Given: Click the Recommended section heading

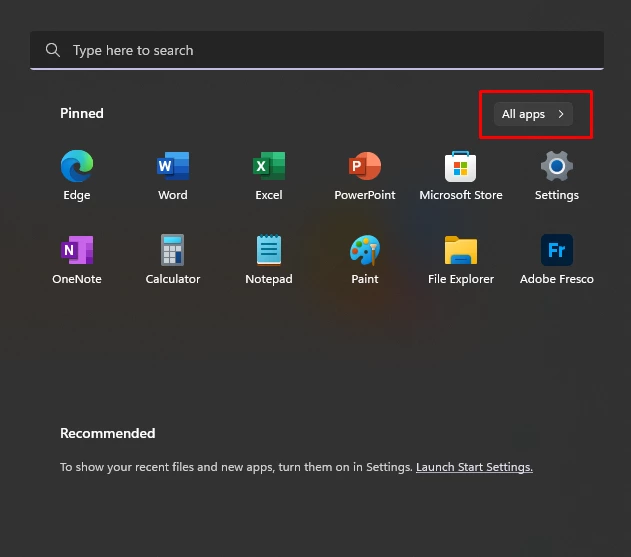Looking at the screenshot, I should [x=107, y=433].
